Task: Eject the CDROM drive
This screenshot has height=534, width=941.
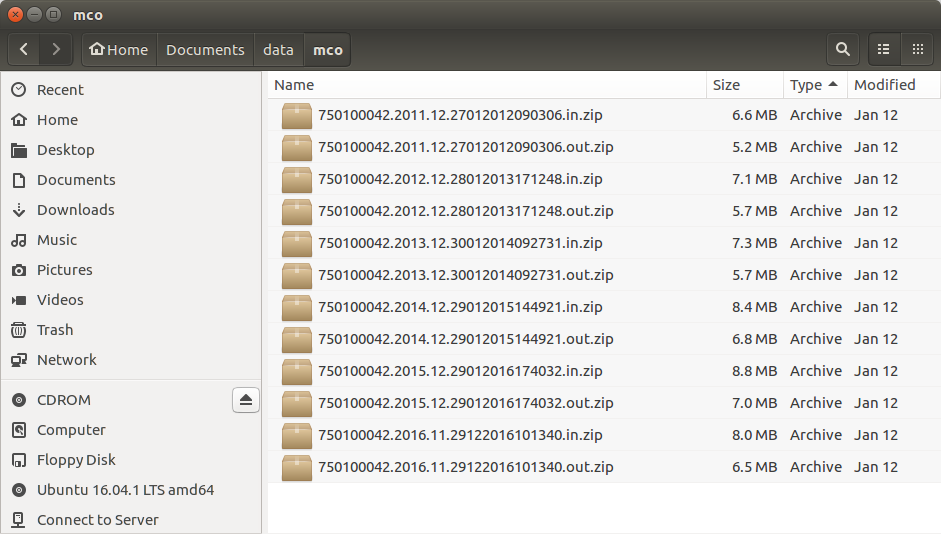Action: coord(246,400)
